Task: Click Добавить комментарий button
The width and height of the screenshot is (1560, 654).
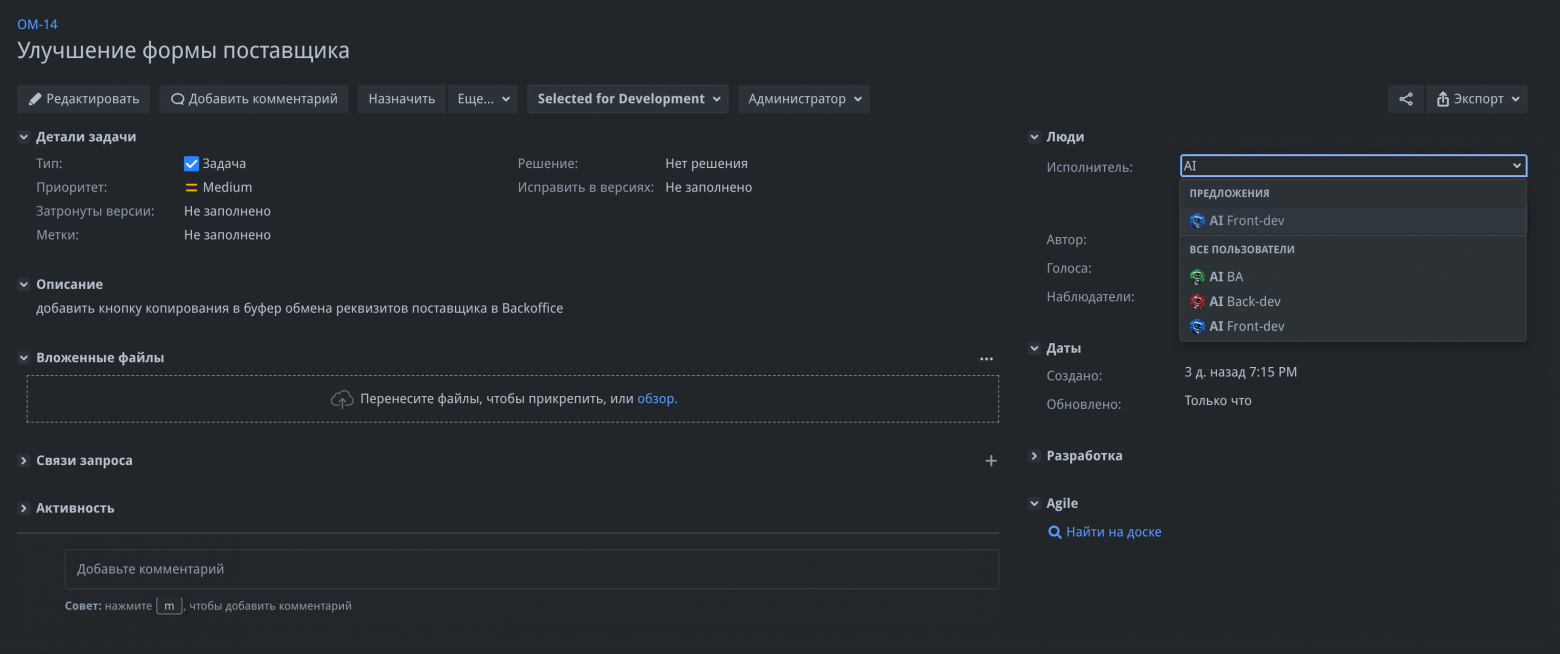Action: point(254,99)
